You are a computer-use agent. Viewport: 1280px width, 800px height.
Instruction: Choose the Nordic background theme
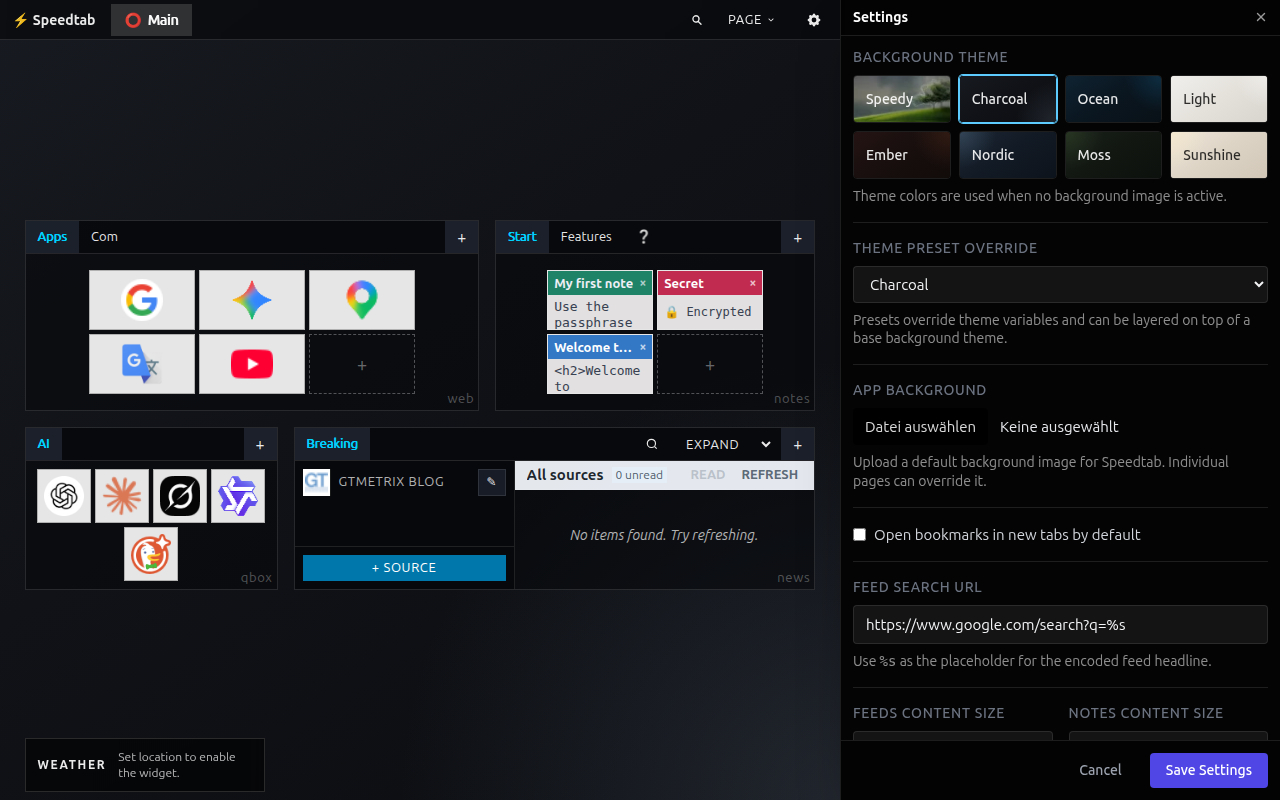click(1008, 155)
